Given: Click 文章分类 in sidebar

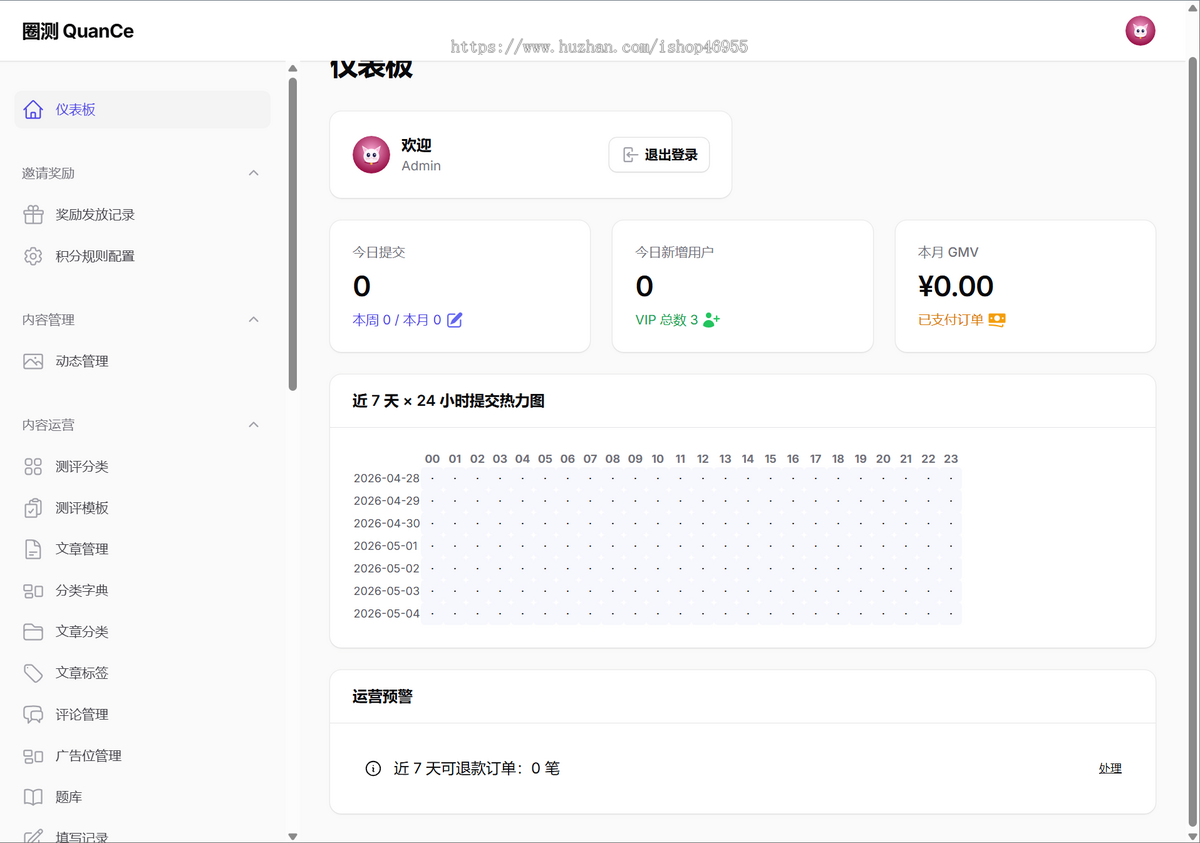Looking at the screenshot, I should pyautogui.click(x=142, y=632).
